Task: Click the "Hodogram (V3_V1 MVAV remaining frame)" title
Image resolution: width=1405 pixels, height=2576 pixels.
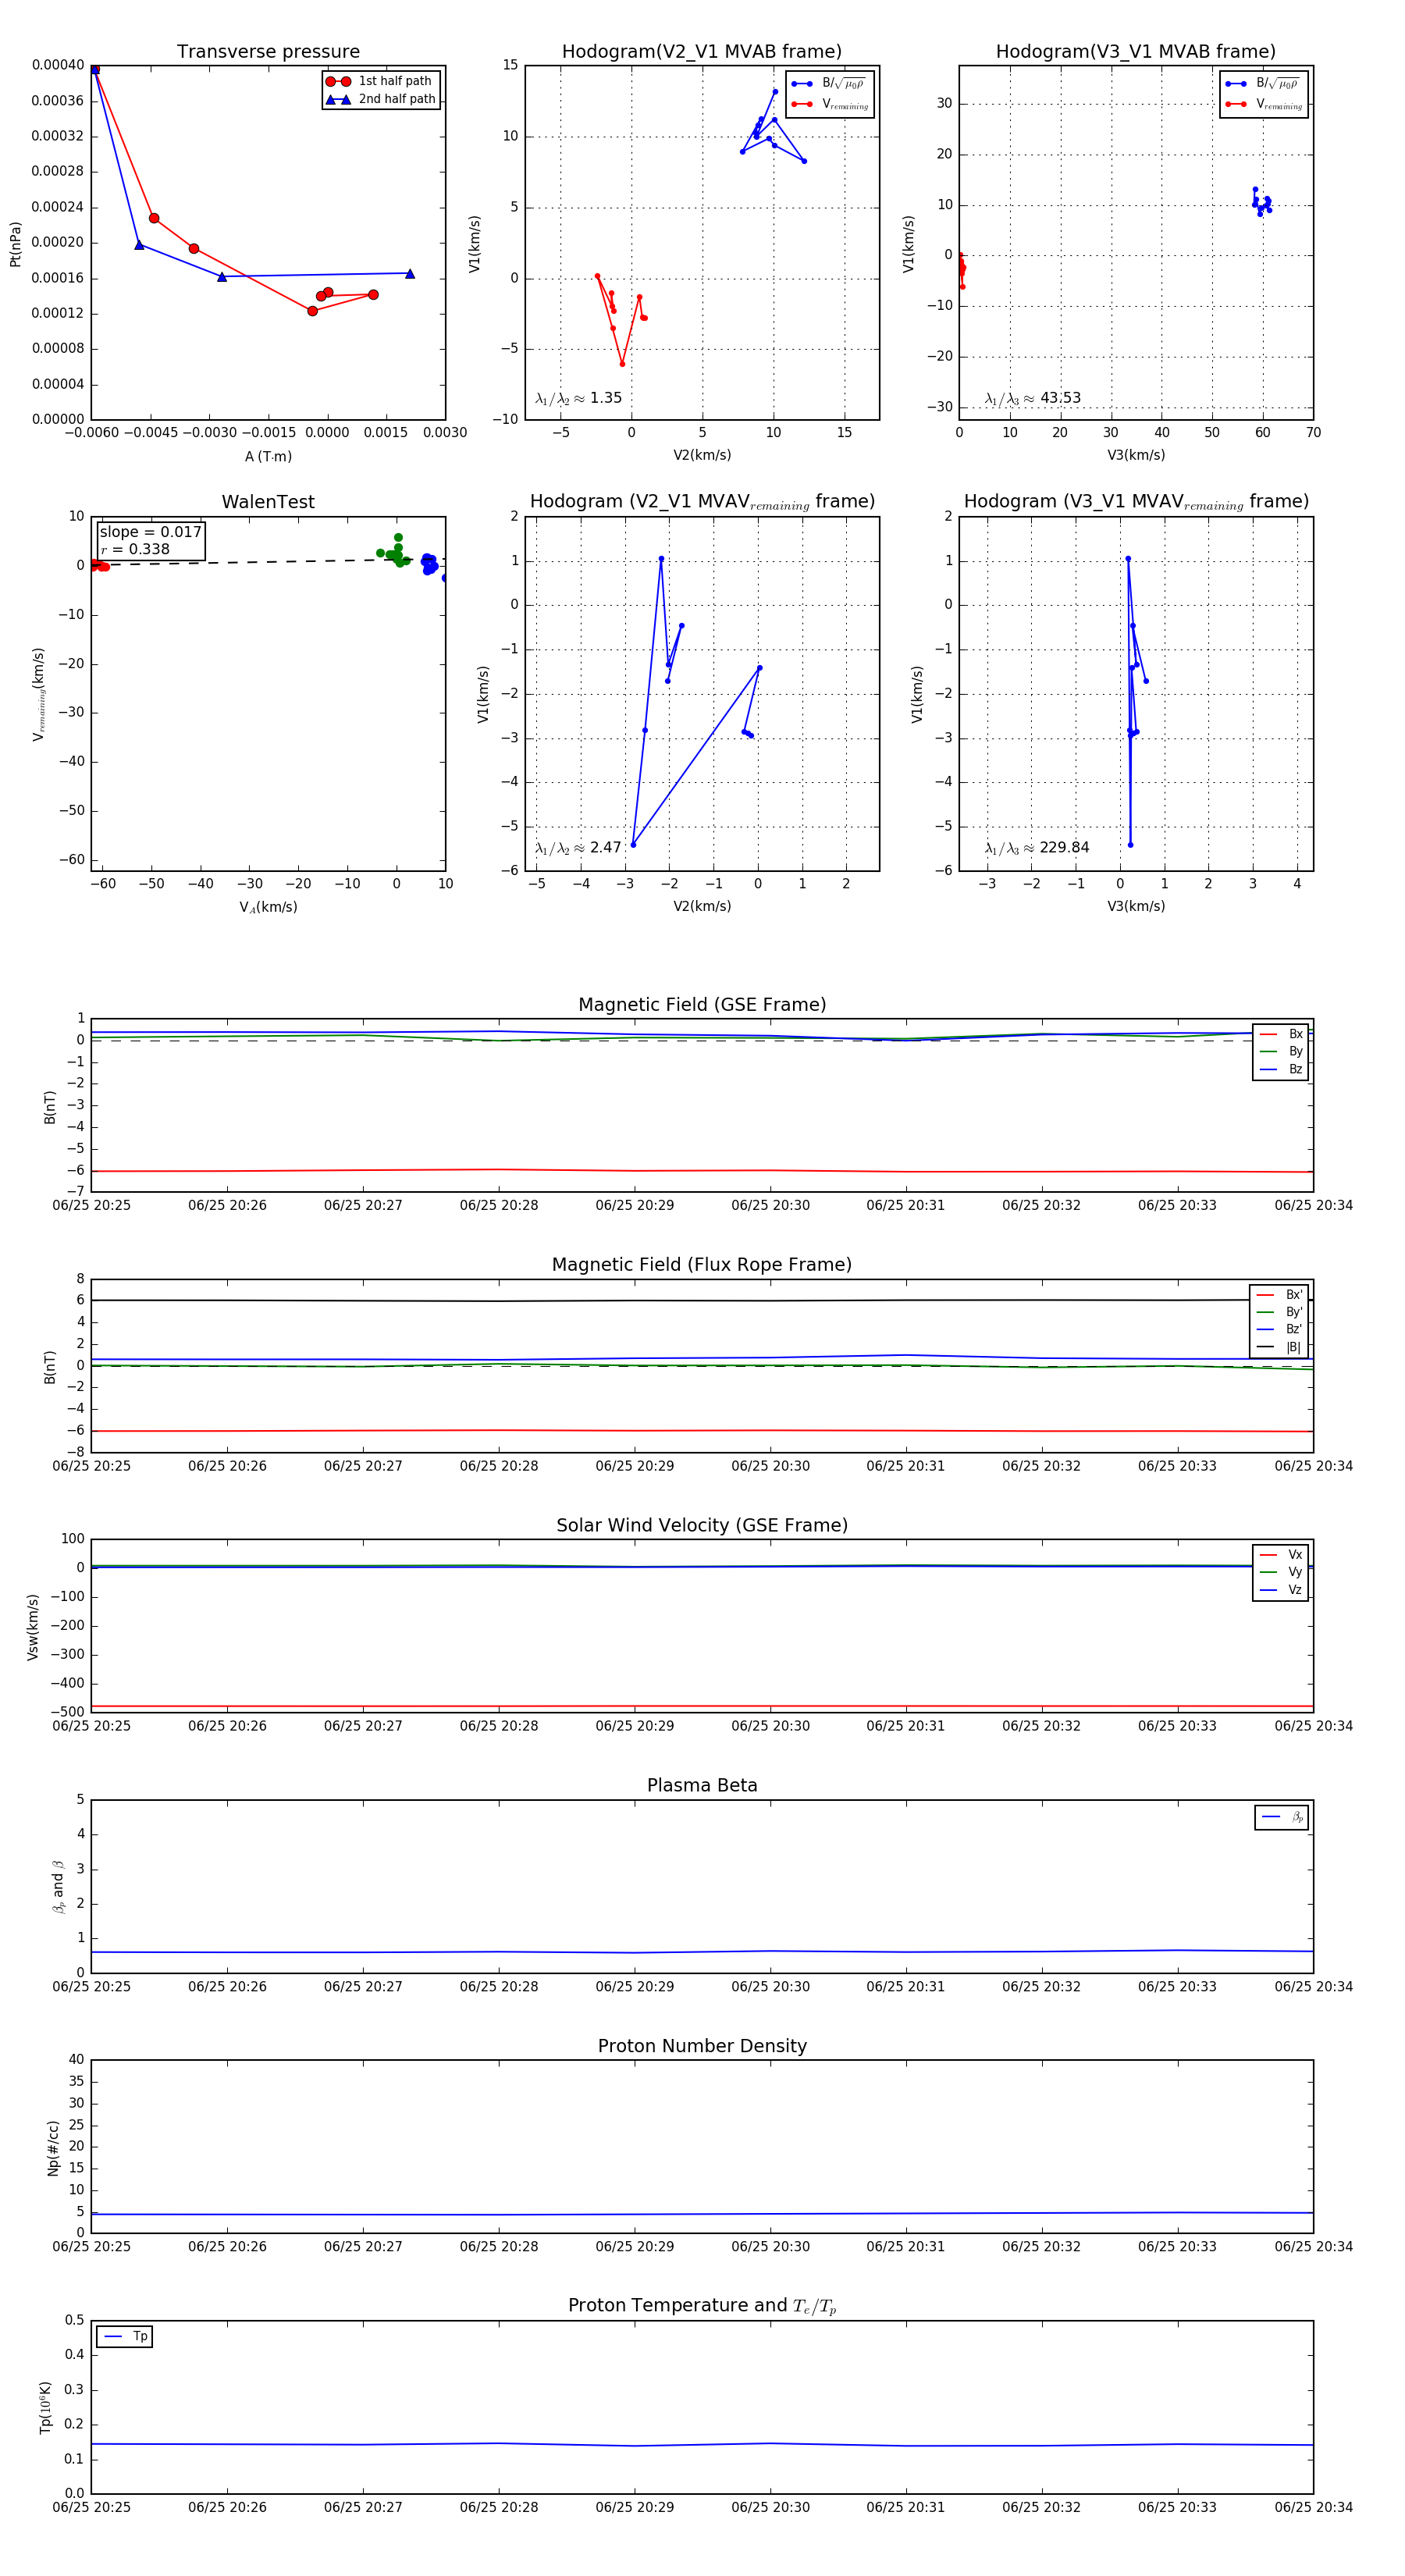Action: [x=1136, y=502]
